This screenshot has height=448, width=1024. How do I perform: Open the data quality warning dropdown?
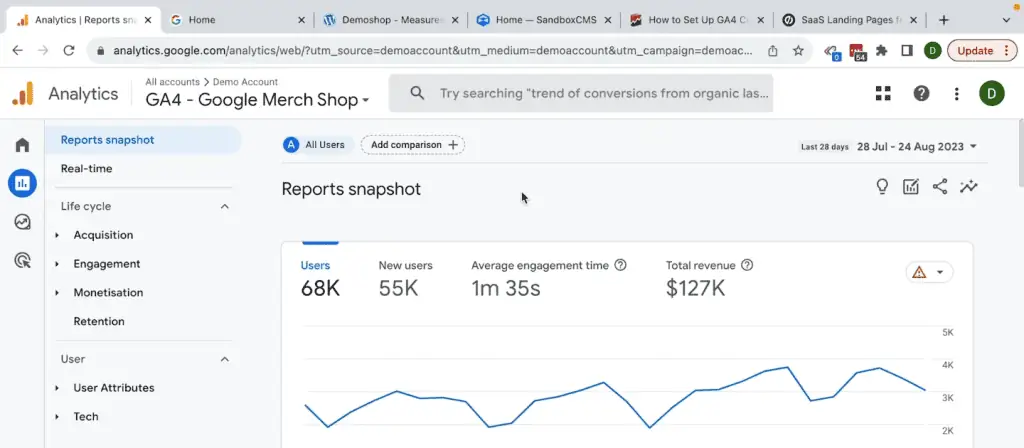point(929,272)
